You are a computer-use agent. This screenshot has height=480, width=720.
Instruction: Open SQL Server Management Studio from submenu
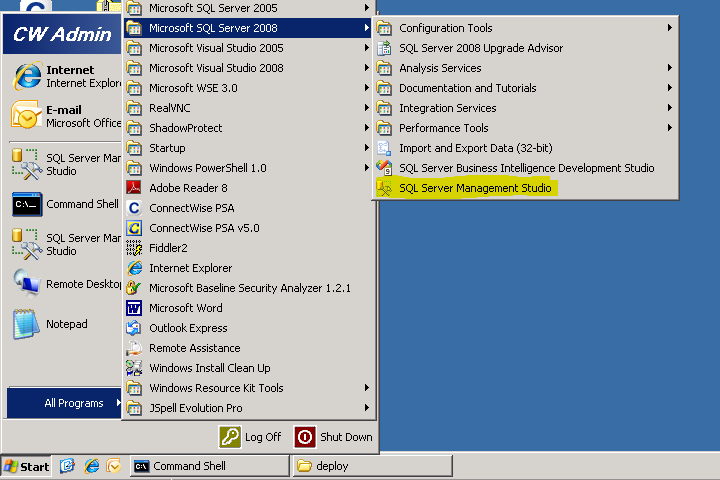click(474, 188)
